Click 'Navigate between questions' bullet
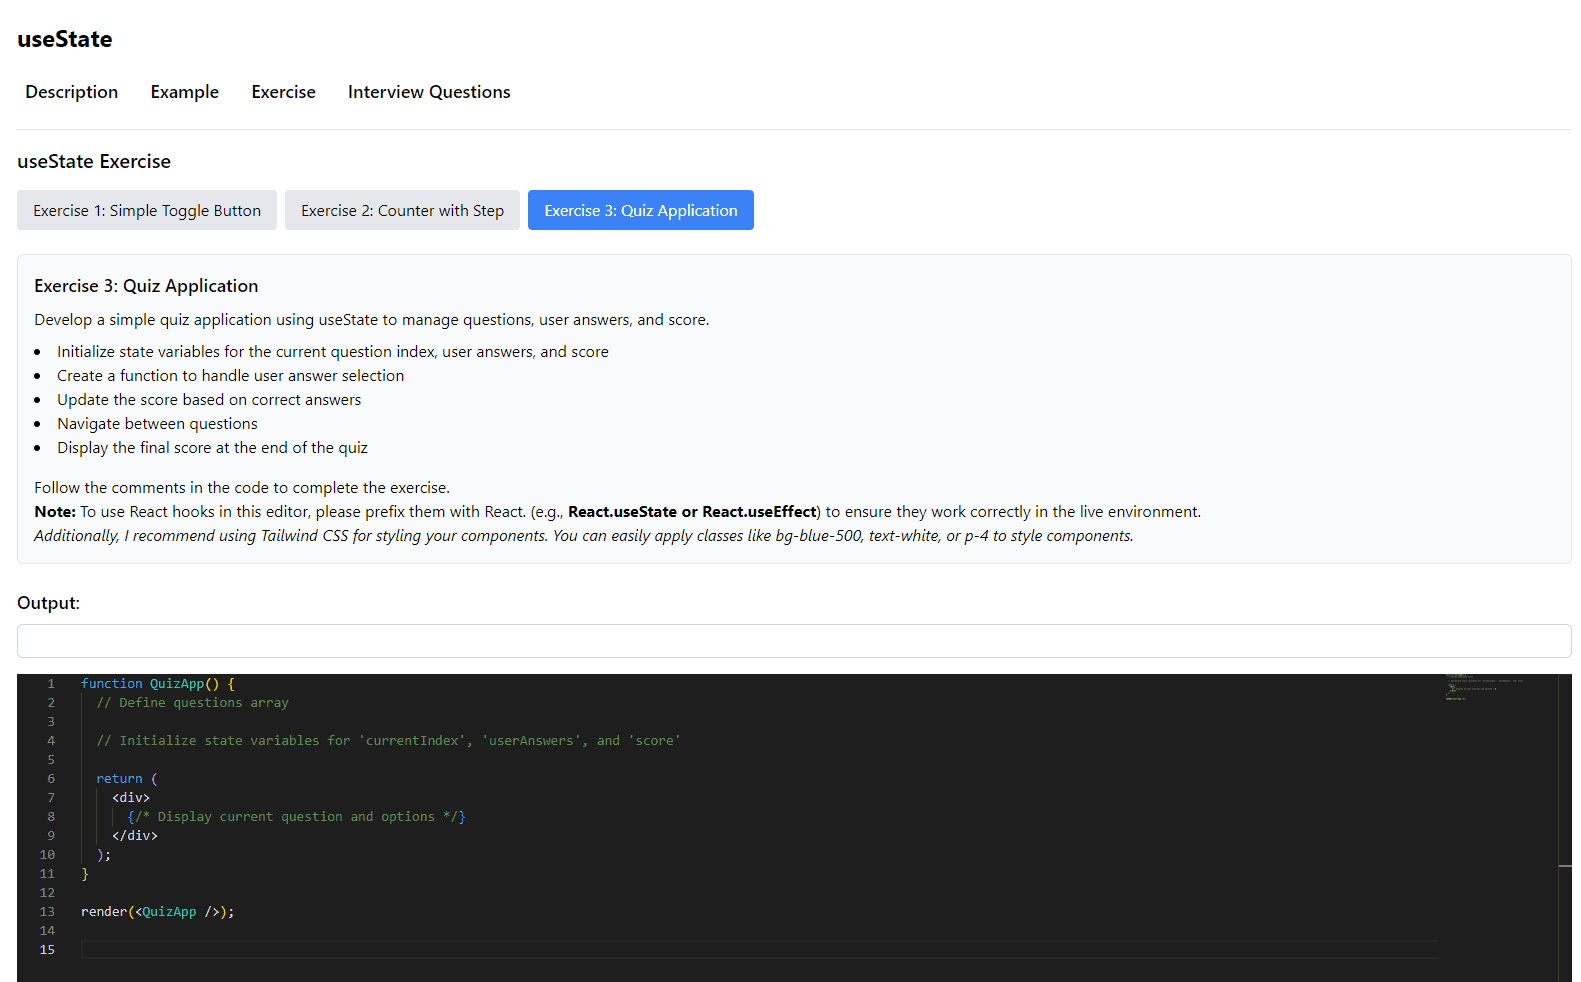1581x982 pixels. pyautogui.click(x=157, y=424)
